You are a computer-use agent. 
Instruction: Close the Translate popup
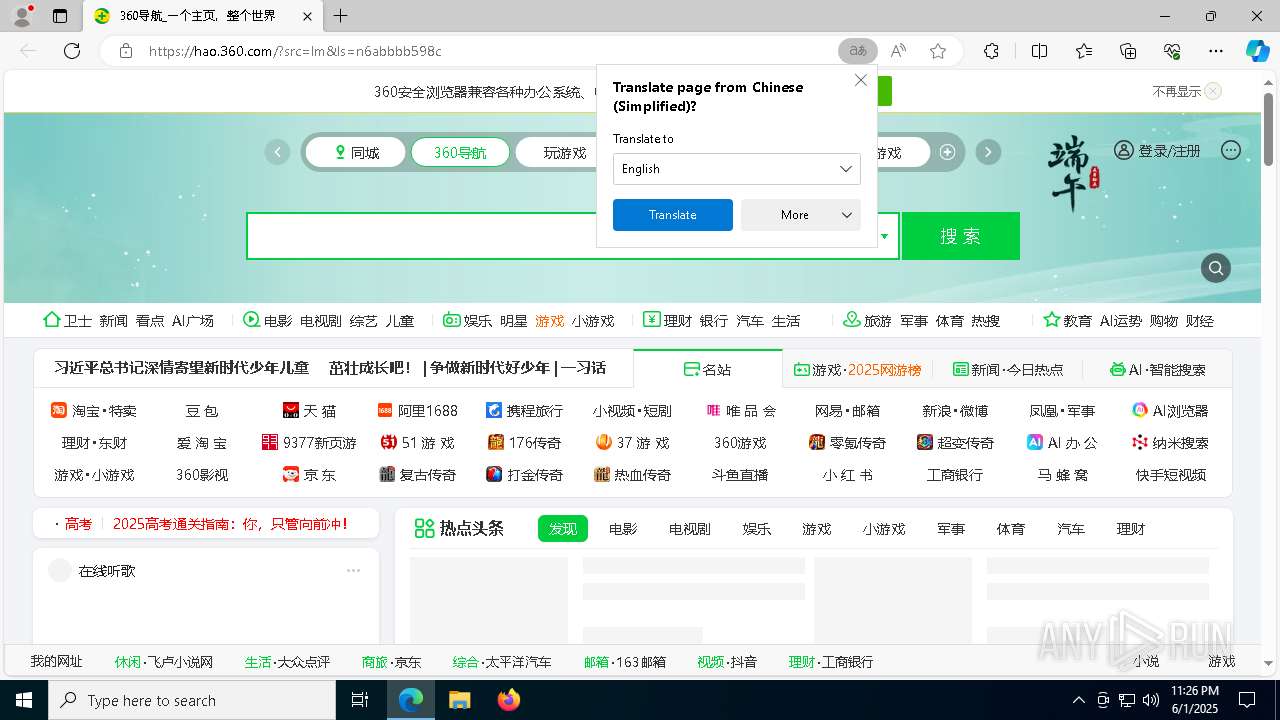click(x=860, y=80)
